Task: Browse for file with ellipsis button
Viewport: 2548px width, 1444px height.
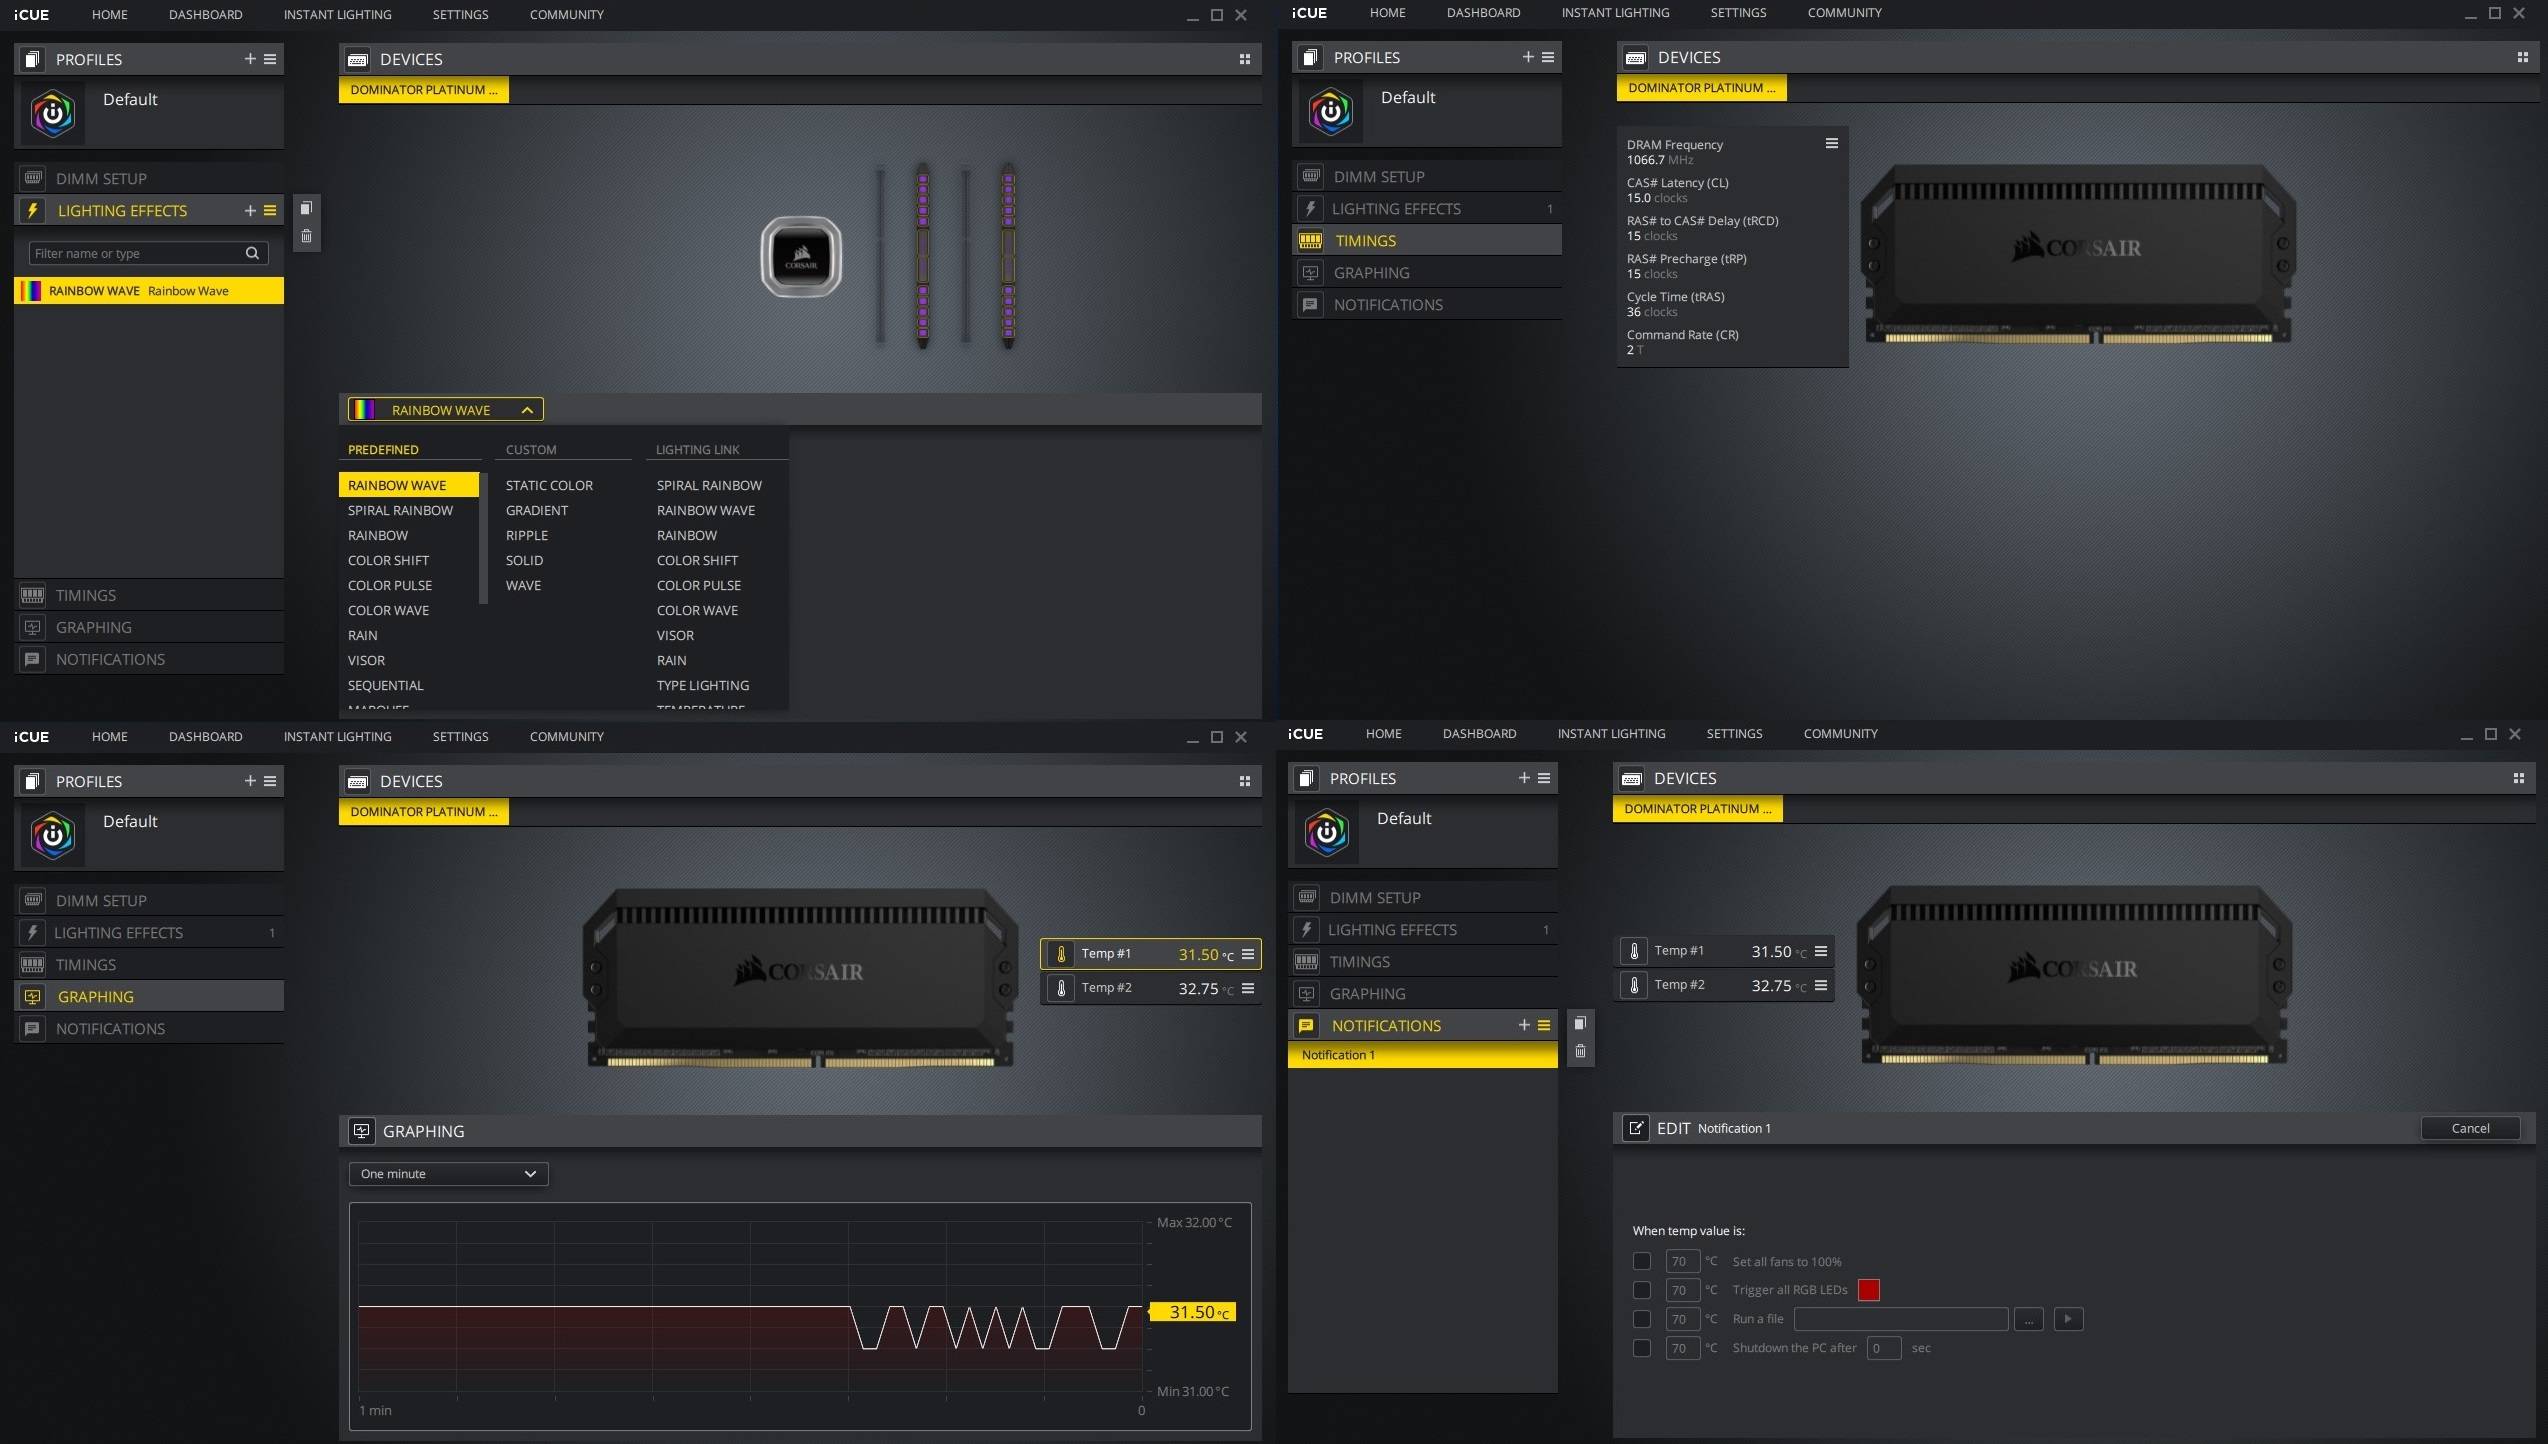Action: [2028, 1319]
